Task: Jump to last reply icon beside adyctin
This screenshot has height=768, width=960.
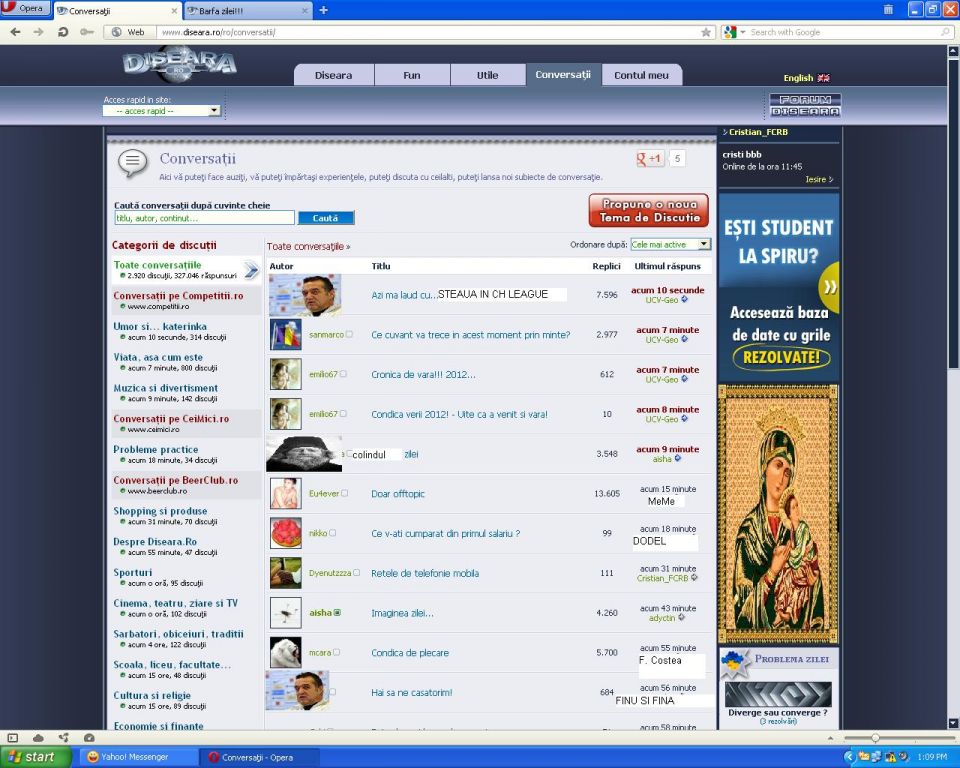Action: tap(681, 617)
